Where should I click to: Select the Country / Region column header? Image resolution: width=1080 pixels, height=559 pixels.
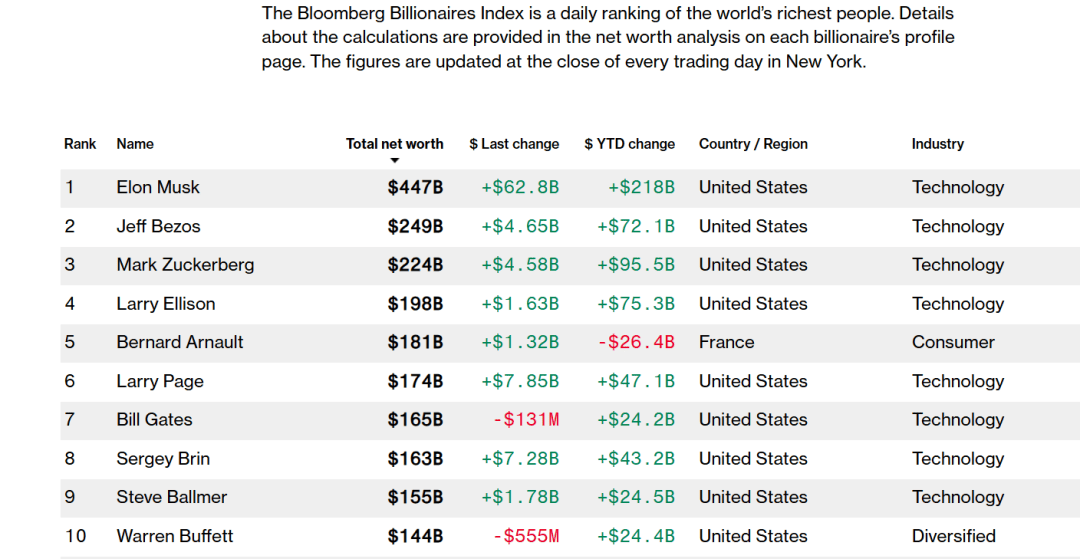point(753,144)
